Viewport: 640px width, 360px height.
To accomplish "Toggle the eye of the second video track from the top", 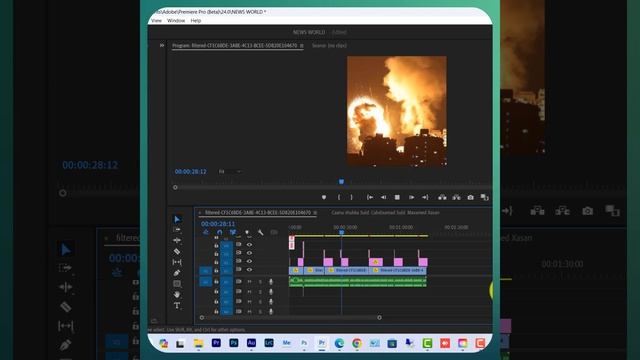I will (x=249, y=253).
